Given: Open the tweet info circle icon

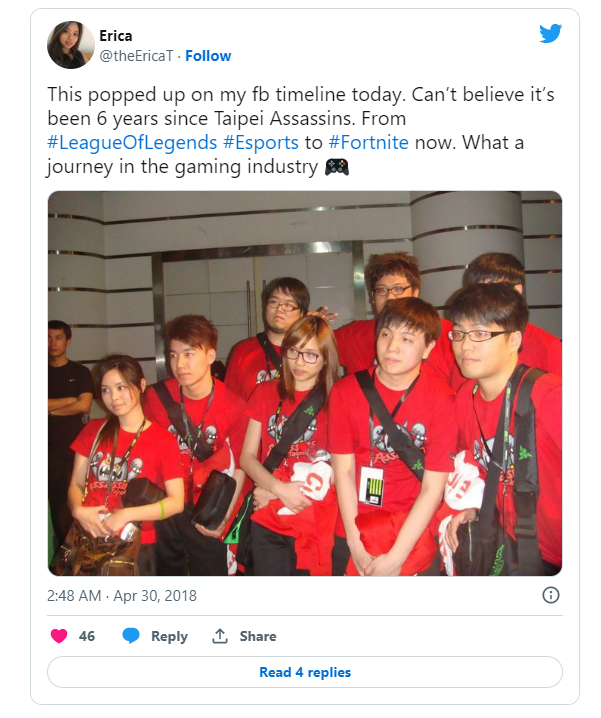Looking at the screenshot, I should 551,595.
